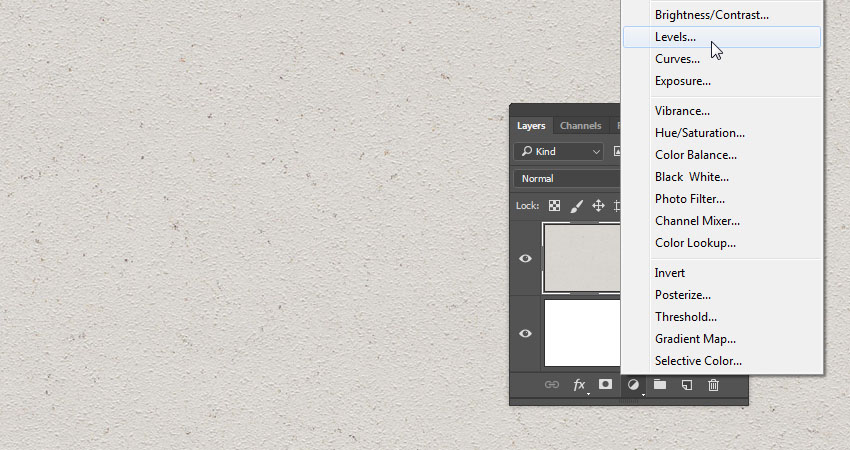The image size is (850, 450).
Task: Choose Curves... in the menu
Action: [677, 59]
